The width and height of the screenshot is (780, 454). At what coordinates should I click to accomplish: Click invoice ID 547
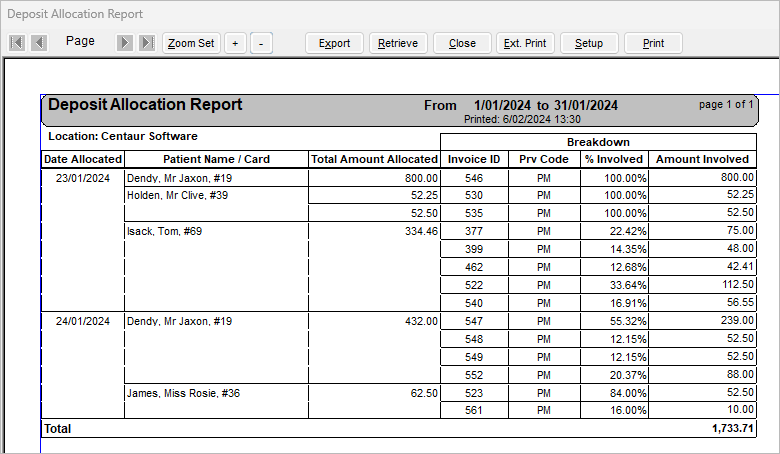coord(474,321)
